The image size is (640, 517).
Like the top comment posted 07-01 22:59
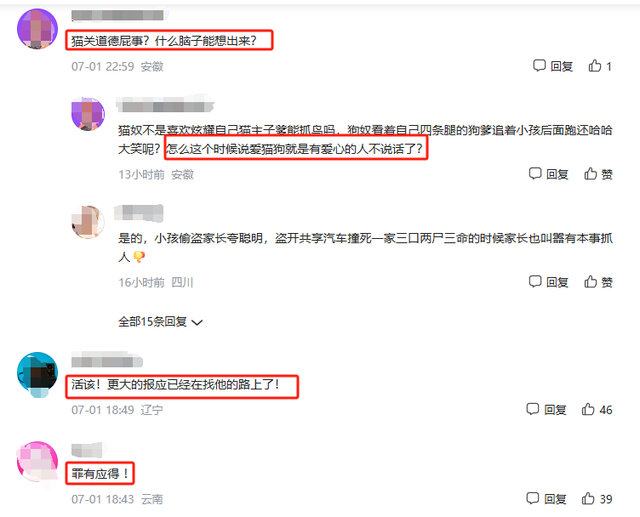[x=595, y=66]
